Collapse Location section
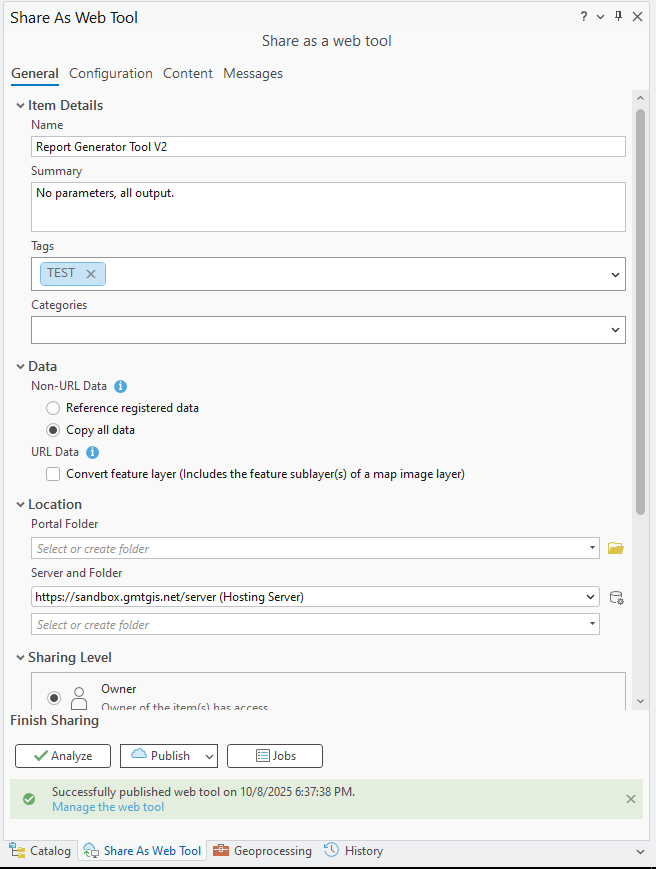 click(x=20, y=504)
